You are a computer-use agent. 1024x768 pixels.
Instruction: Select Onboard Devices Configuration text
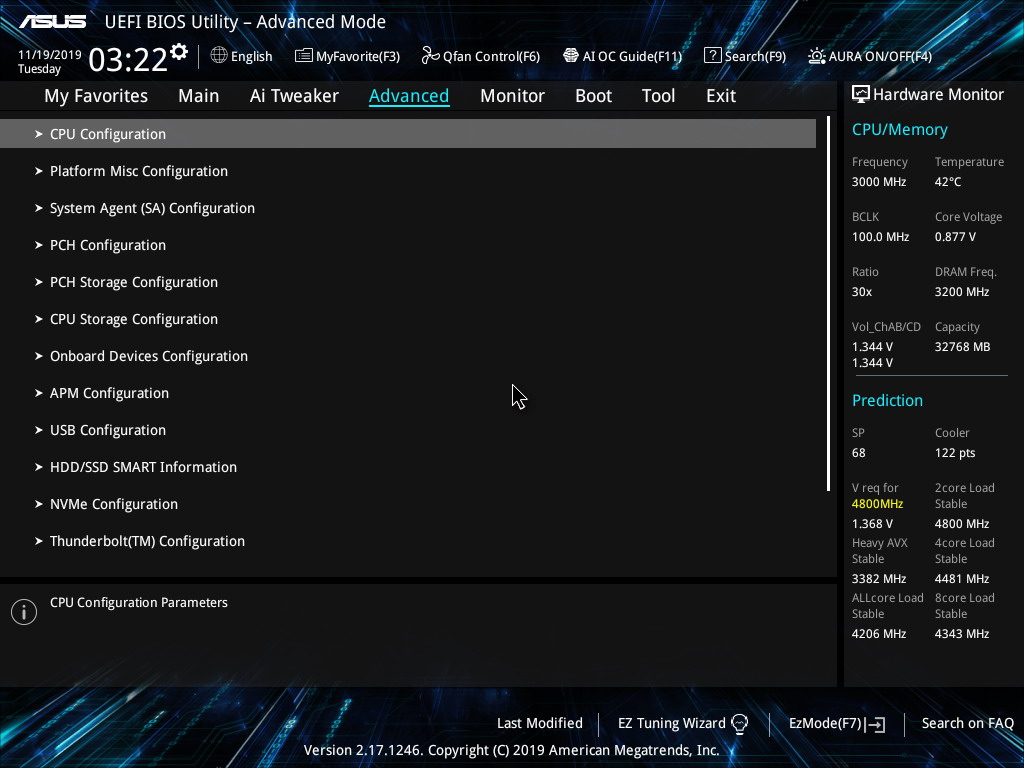pyautogui.click(x=149, y=357)
